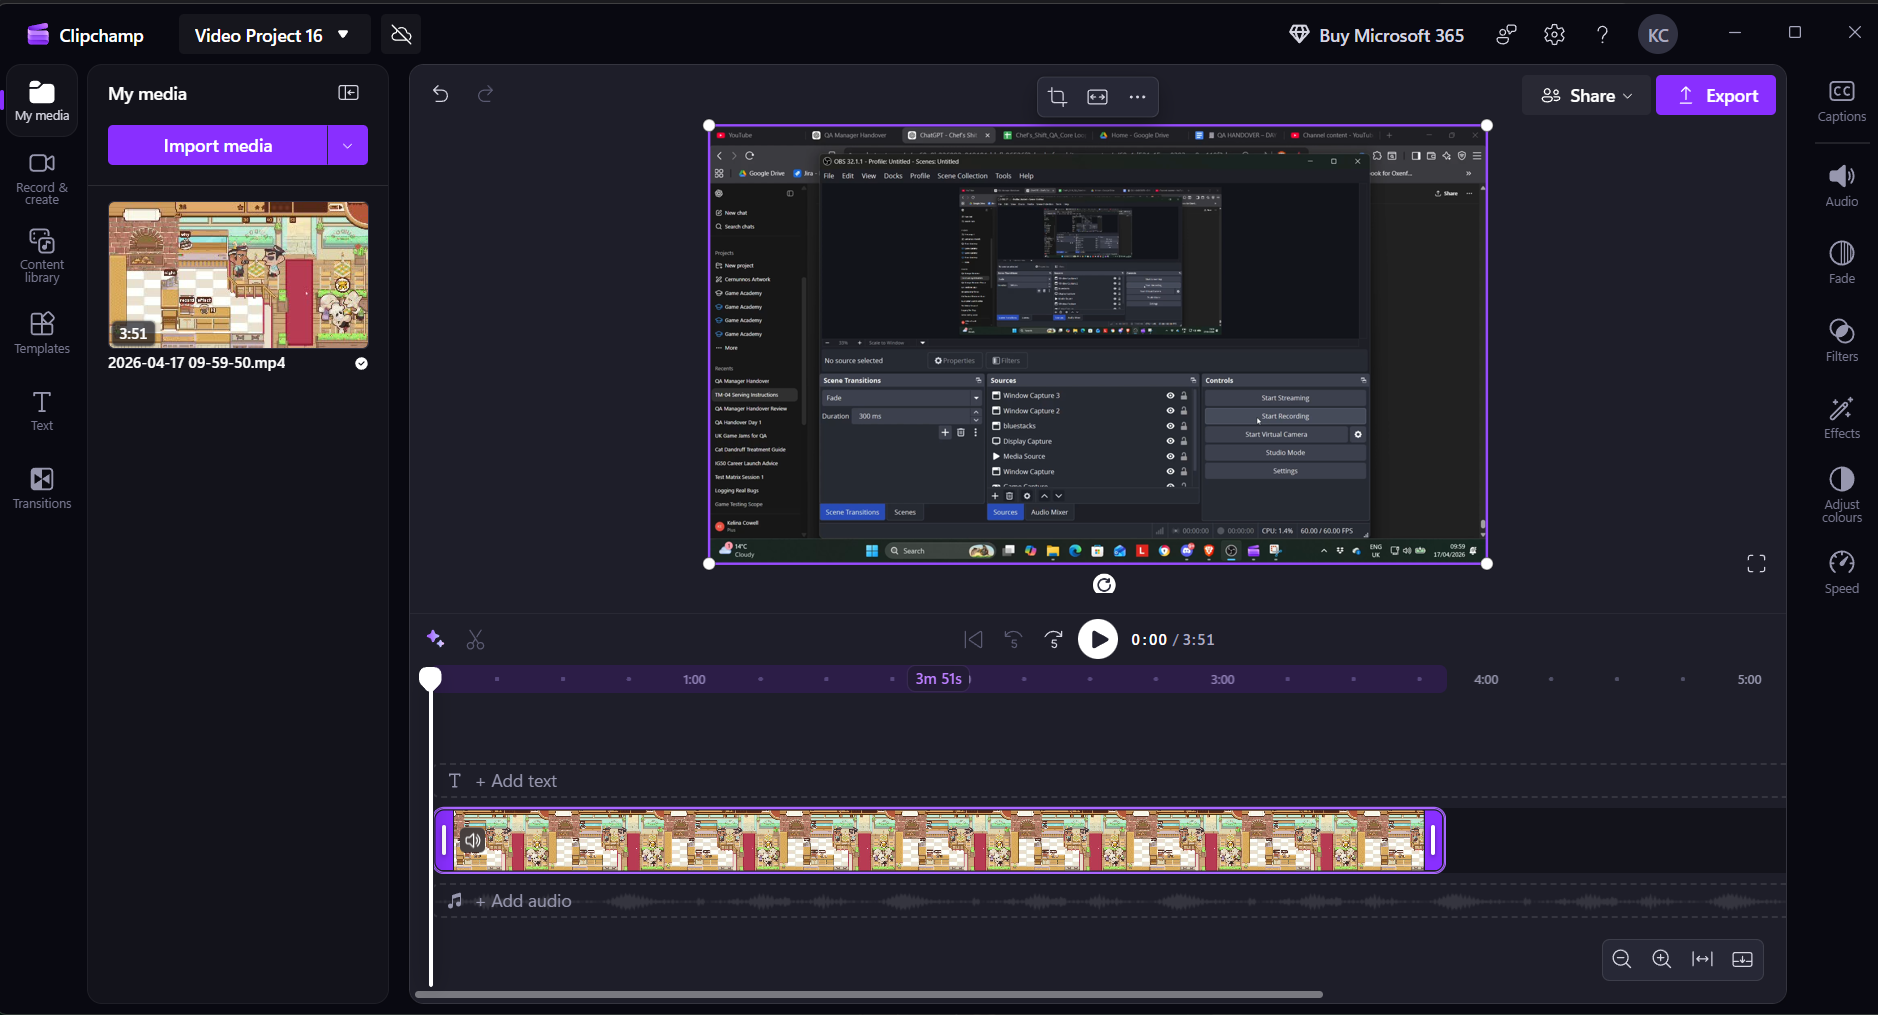The height and width of the screenshot is (1015, 1878).
Task: Expand the Share menu
Action: 1586,96
